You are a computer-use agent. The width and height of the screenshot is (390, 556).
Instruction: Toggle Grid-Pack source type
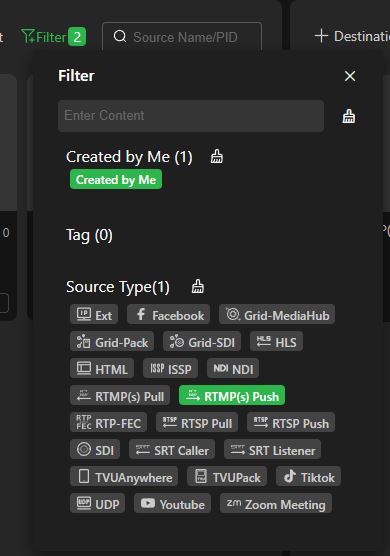point(112,341)
